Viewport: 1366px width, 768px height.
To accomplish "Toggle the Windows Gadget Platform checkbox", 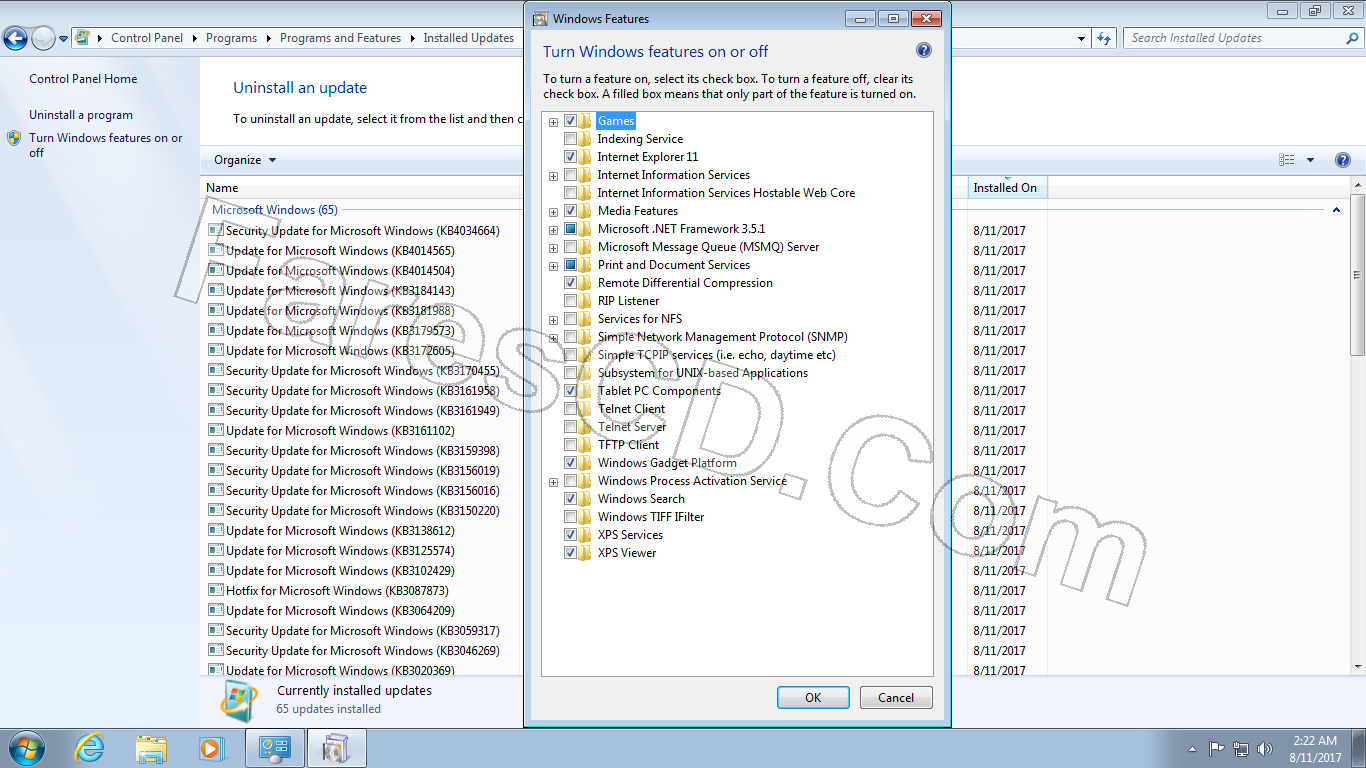I will [x=570, y=463].
